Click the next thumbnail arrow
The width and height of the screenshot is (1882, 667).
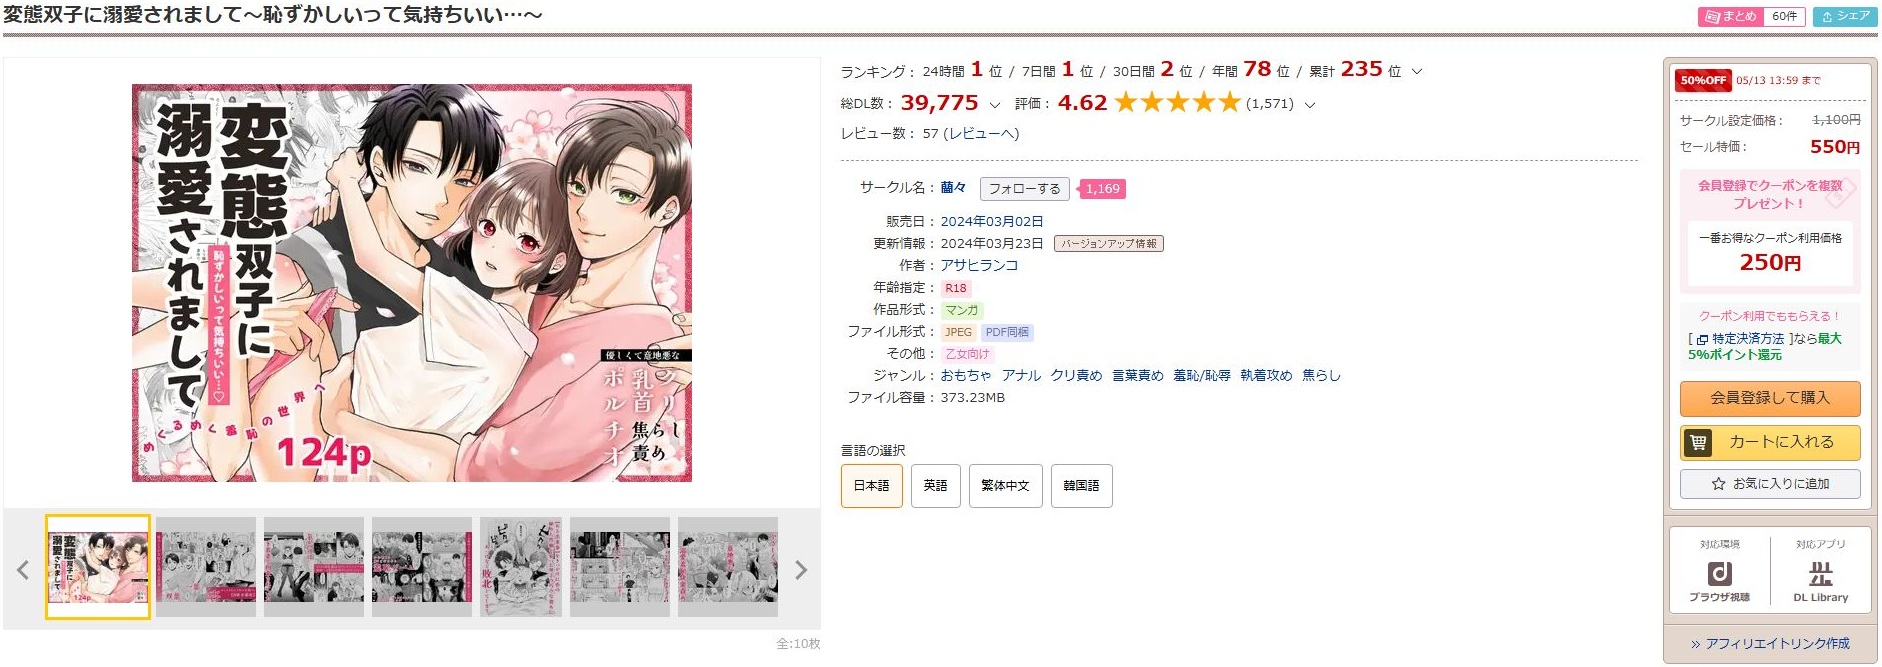[801, 570]
